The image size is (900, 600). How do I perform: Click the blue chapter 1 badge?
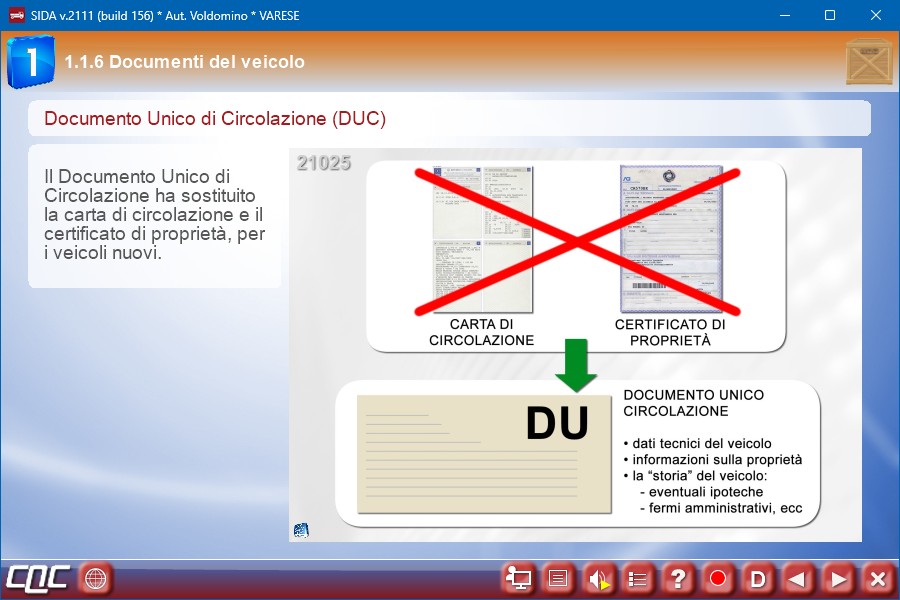pos(30,62)
